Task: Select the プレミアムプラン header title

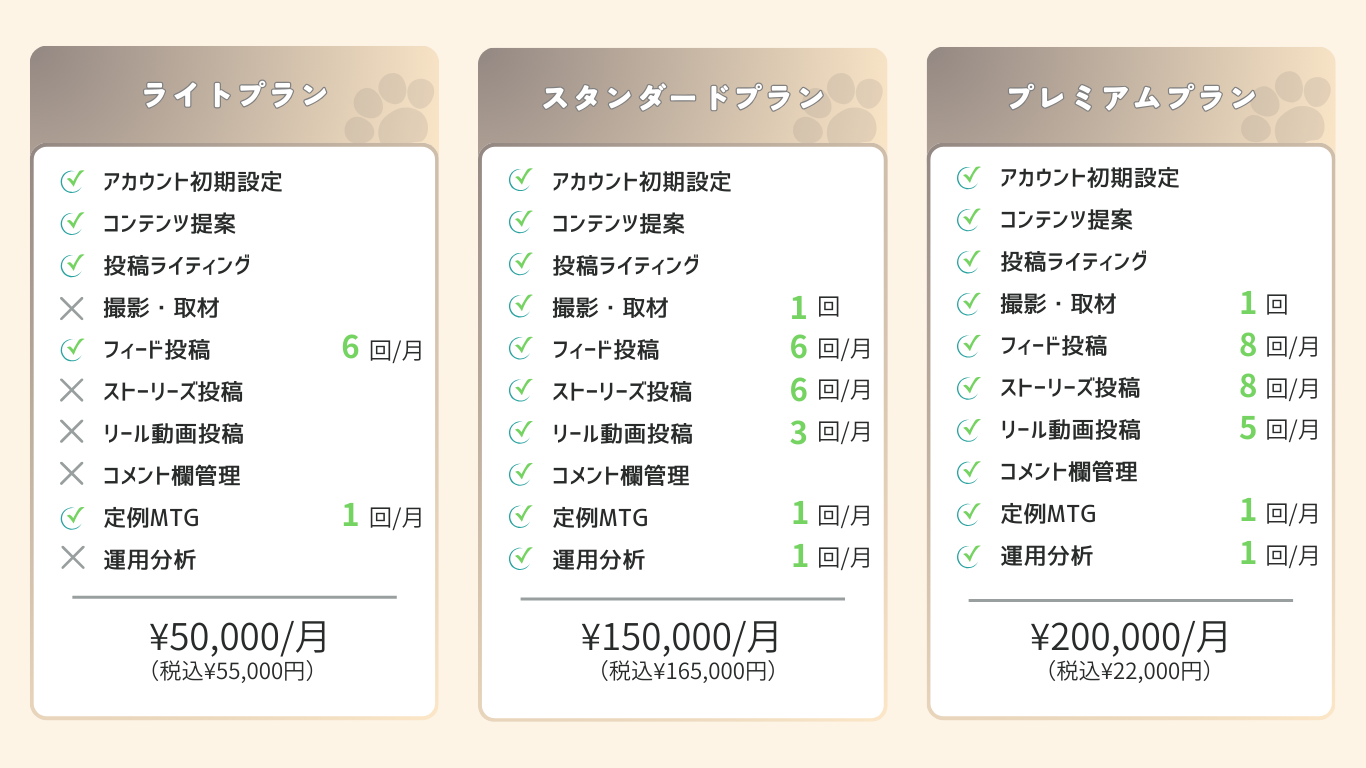Action: [1131, 97]
